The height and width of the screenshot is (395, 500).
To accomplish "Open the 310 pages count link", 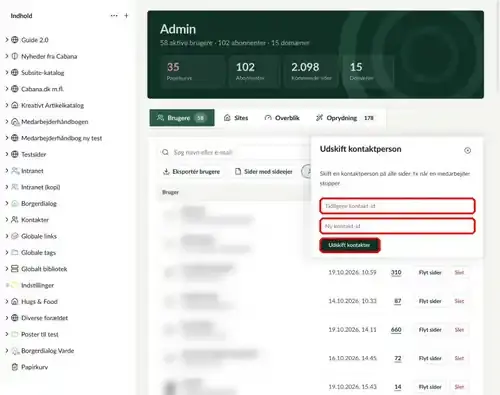I will [396, 273].
